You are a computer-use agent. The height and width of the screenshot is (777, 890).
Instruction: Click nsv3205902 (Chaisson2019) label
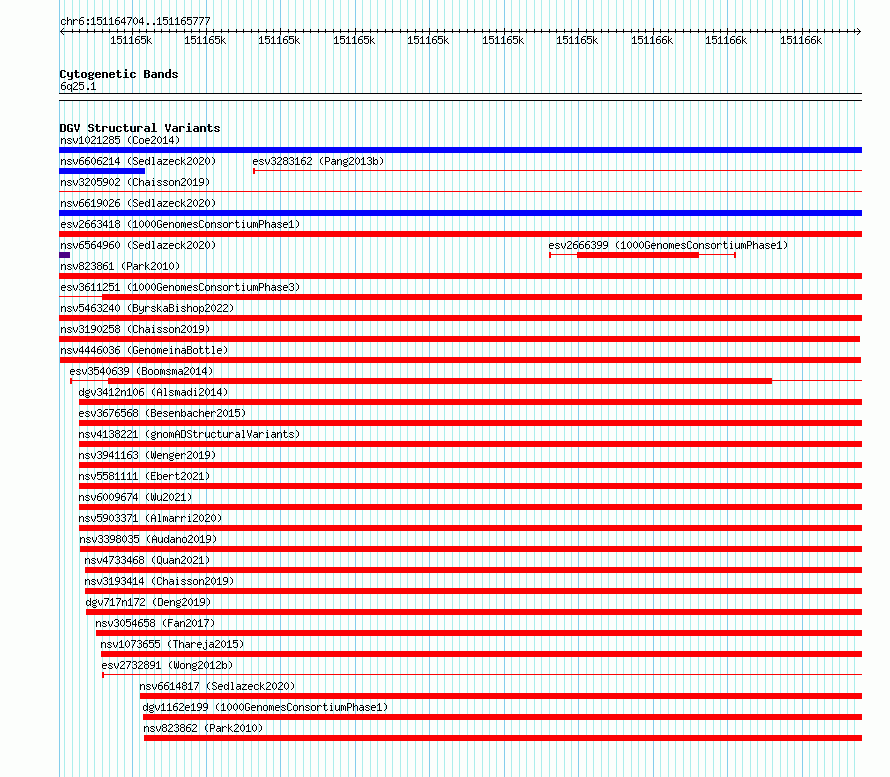coord(135,182)
